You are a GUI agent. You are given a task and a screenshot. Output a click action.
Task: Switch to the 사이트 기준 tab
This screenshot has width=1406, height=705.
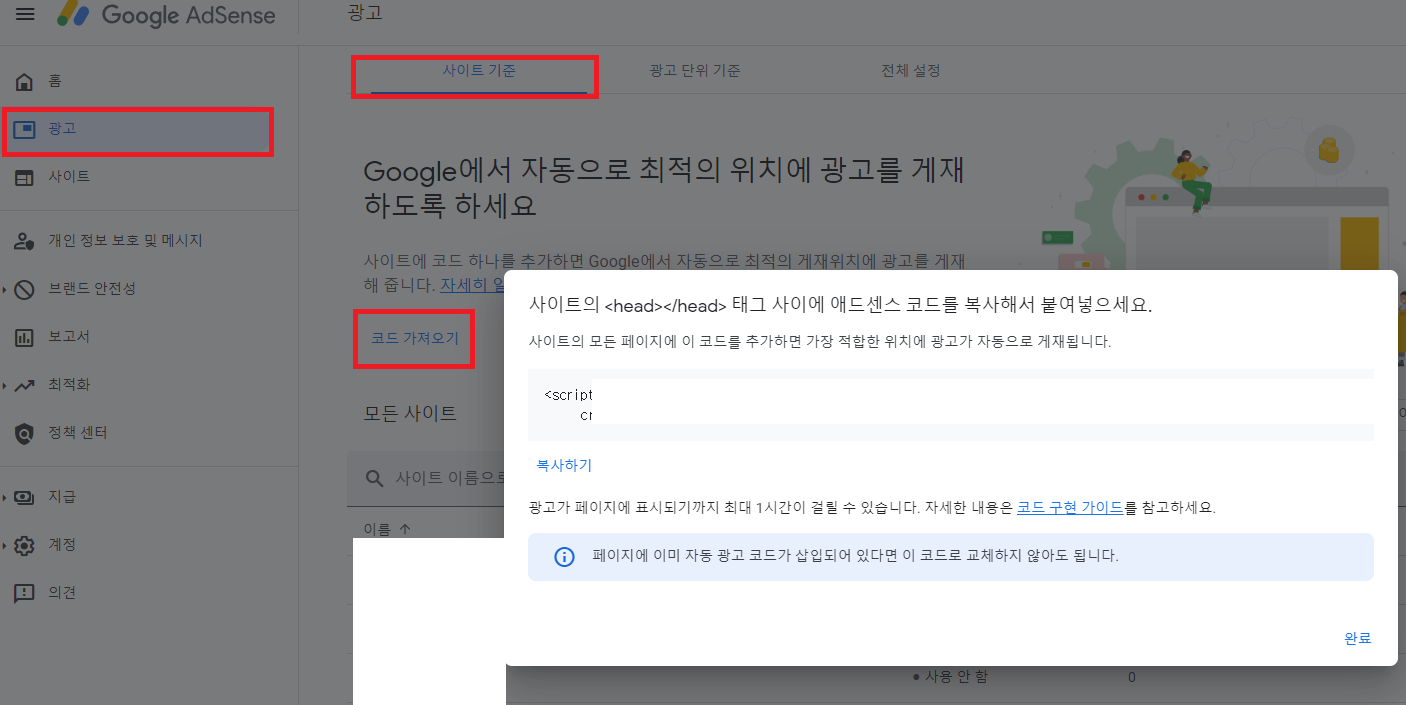pyautogui.click(x=479, y=71)
